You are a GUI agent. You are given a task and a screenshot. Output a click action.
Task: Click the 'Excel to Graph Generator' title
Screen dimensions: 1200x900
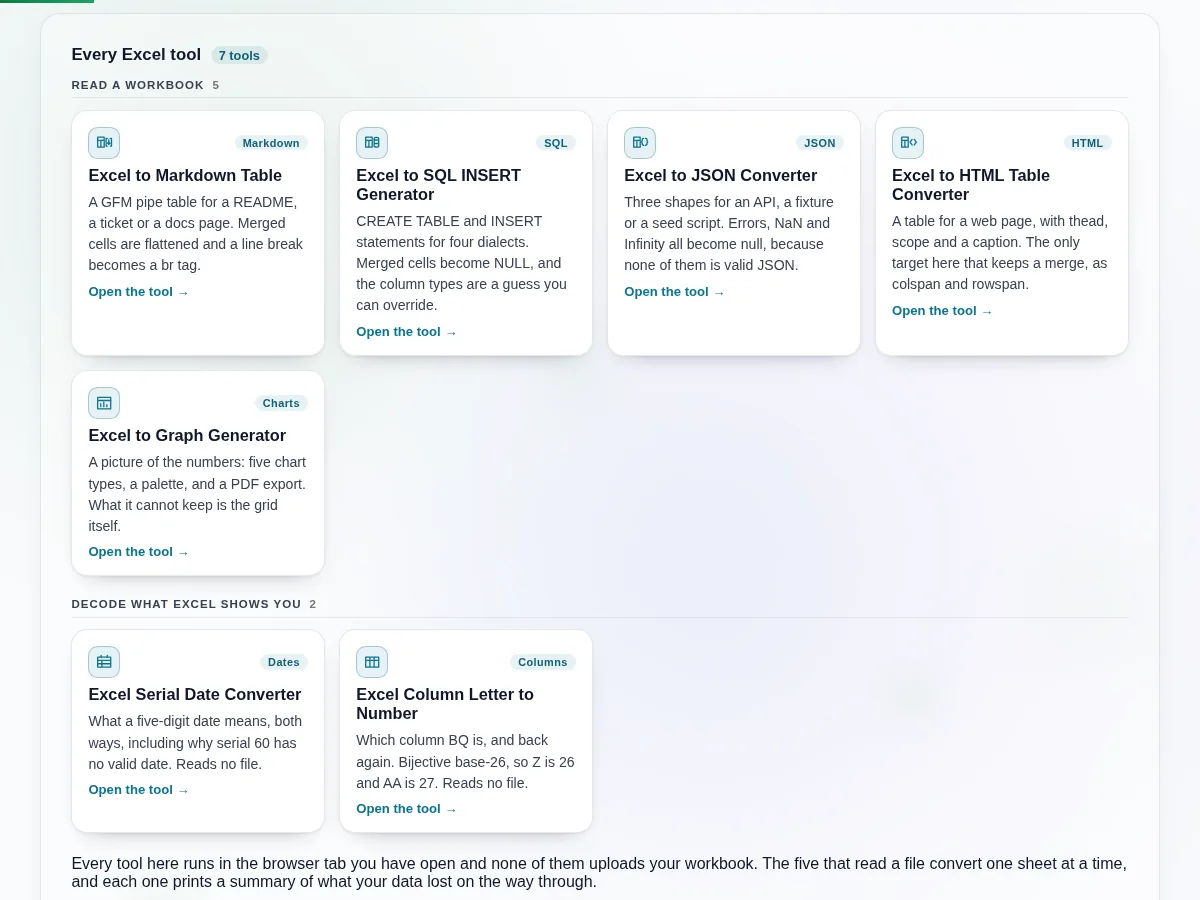click(x=187, y=436)
